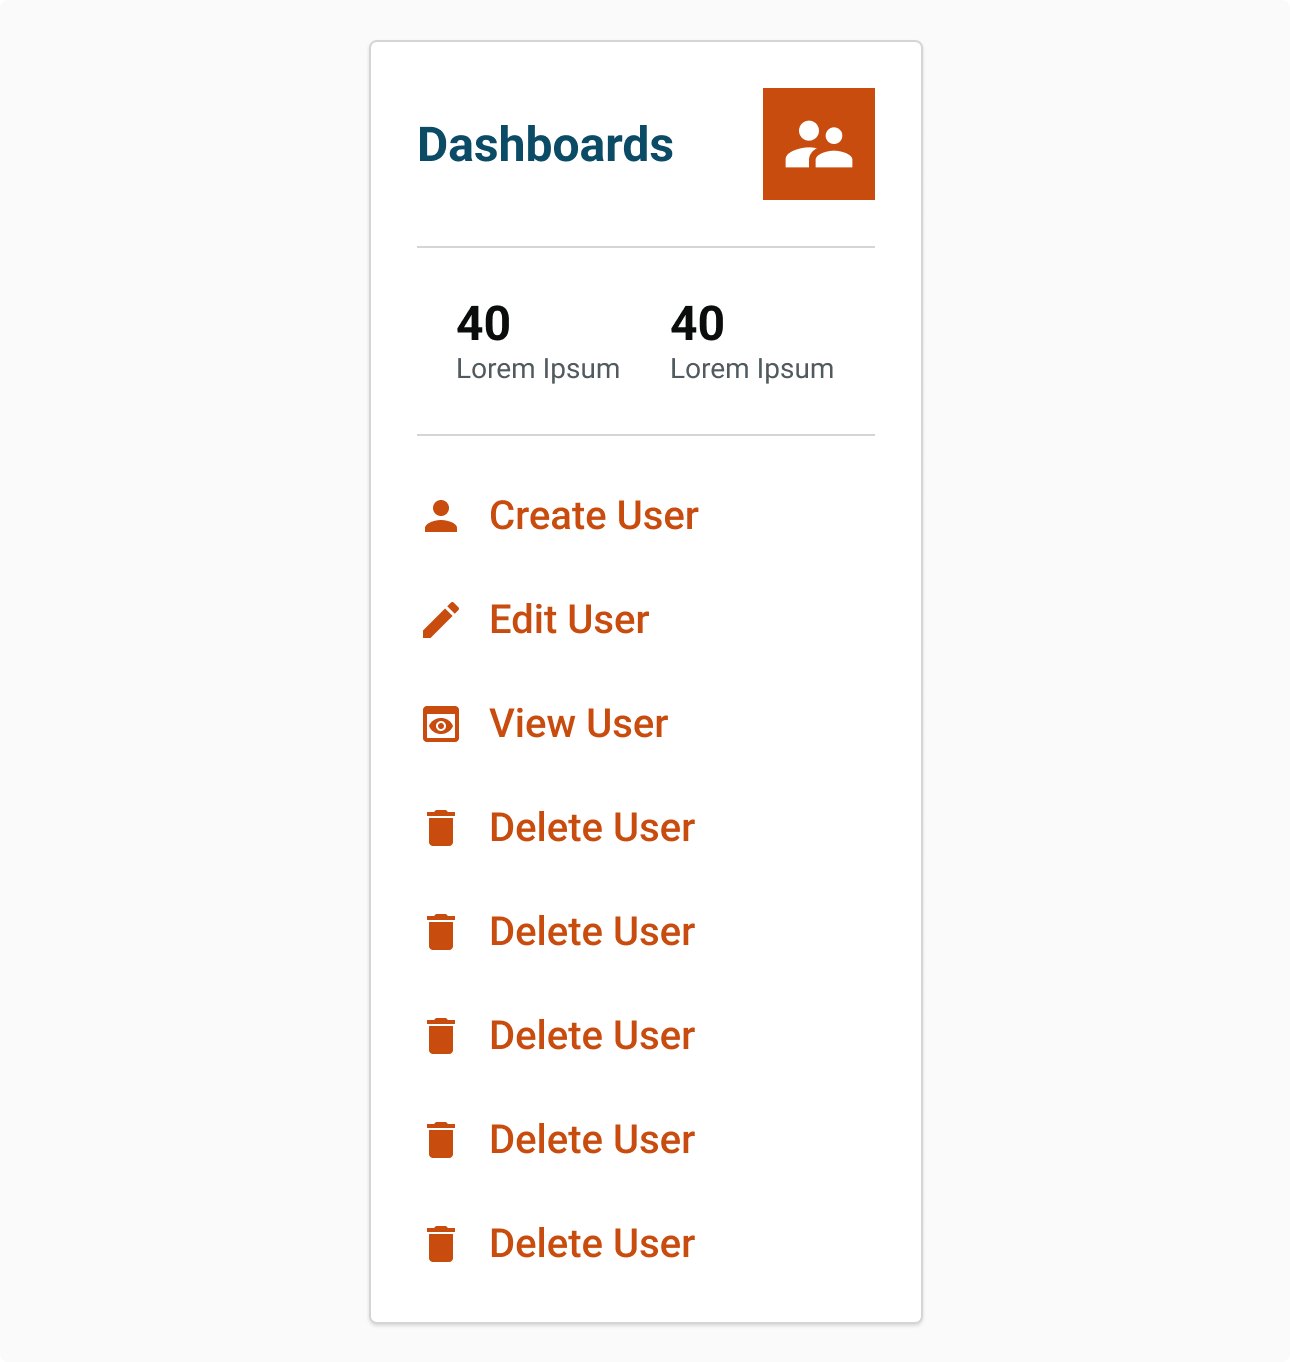The height and width of the screenshot is (1362, 1290).
Task: Click the bottom Delete User link
Action: point(592,1244)
